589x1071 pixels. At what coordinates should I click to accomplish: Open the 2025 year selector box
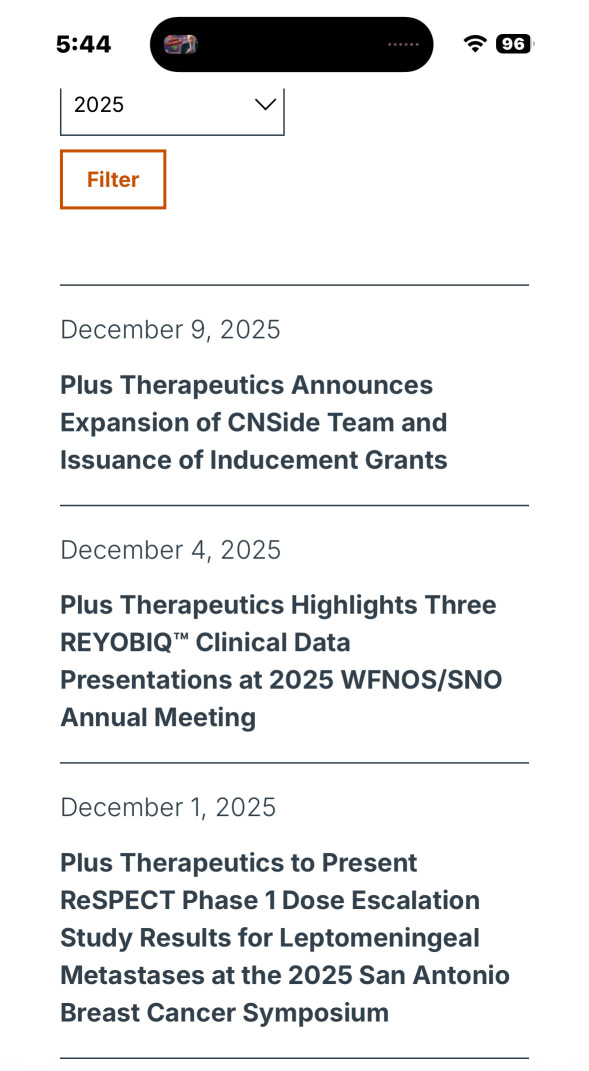click(x=172, y=111)
